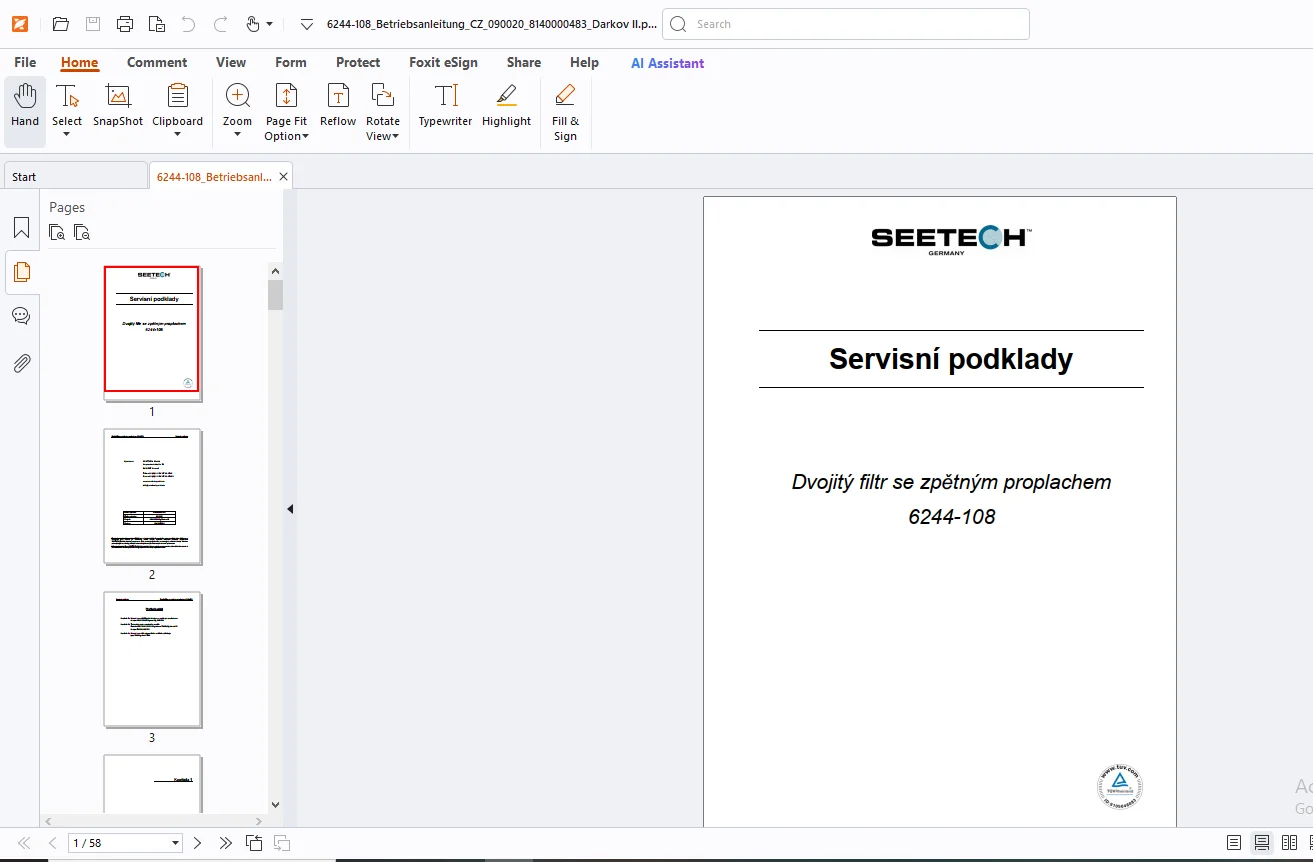
Task: Expand the Zoom dropdown arrow
Action: (x=237, y=135)
